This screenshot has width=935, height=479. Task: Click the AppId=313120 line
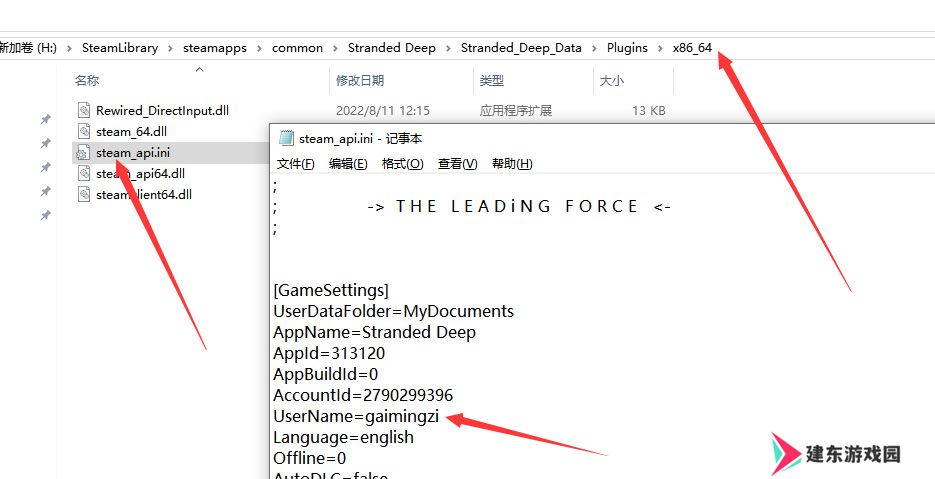click(x=329, y=353)
